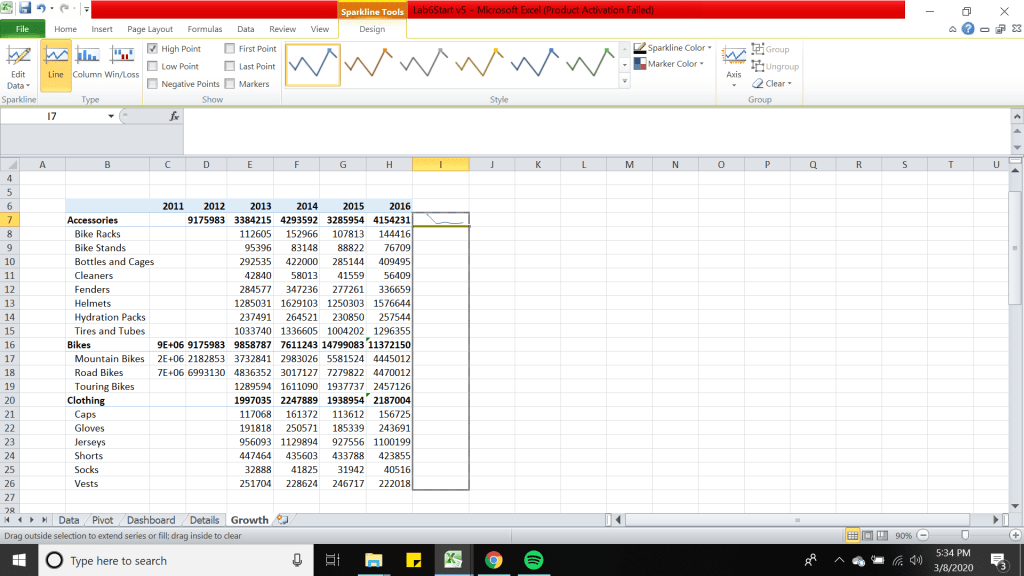
Task: Open the Page Layout ribbon tab
Action: coord(150,29)
